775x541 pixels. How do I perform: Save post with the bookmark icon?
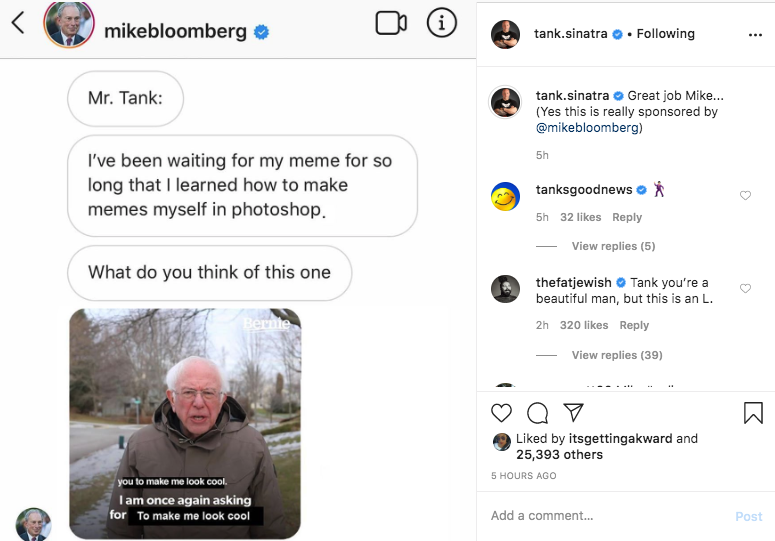coord(753,413)
